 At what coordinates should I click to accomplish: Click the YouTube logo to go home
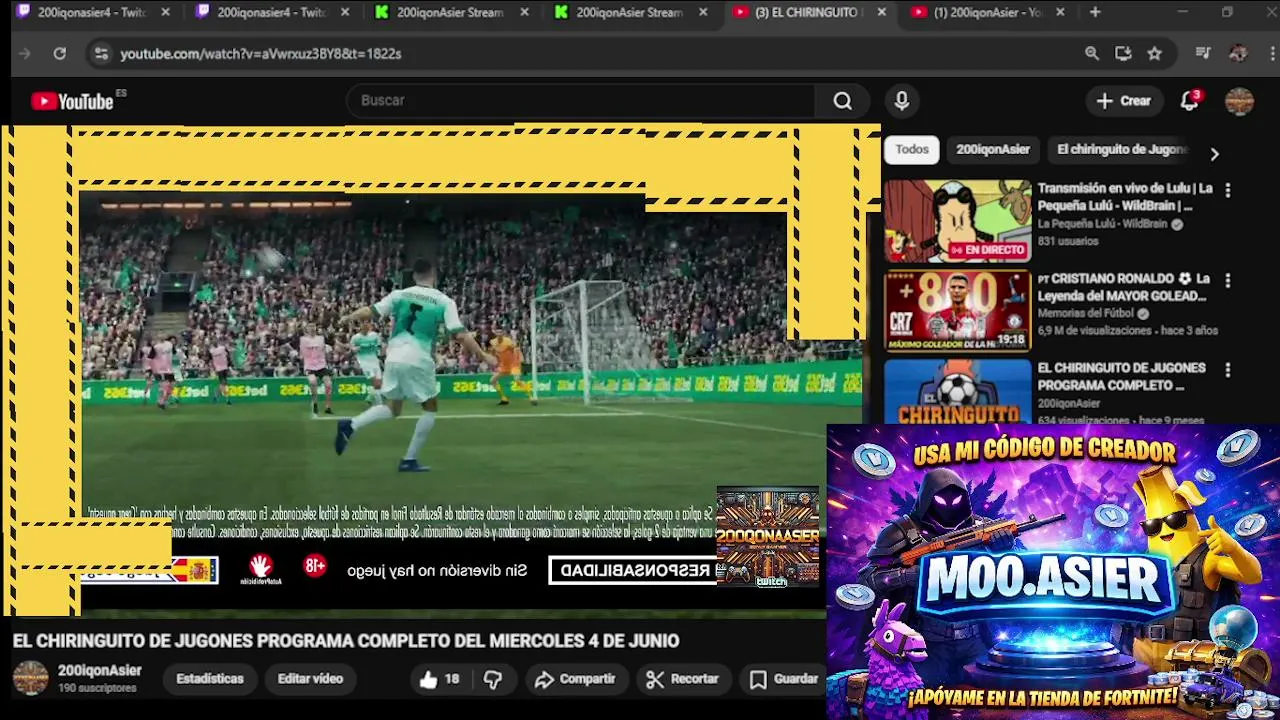pyautogui.click(x=72, y=101)
